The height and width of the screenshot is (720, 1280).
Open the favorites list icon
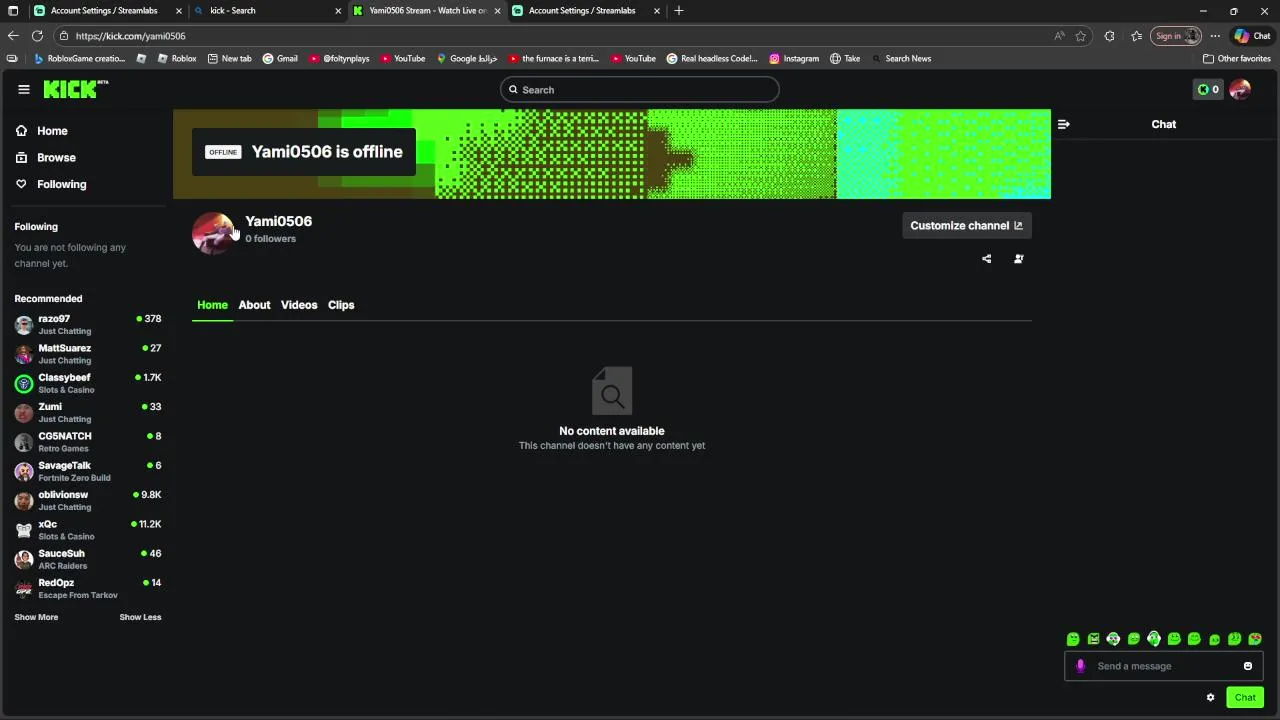tap(1137, 36)
